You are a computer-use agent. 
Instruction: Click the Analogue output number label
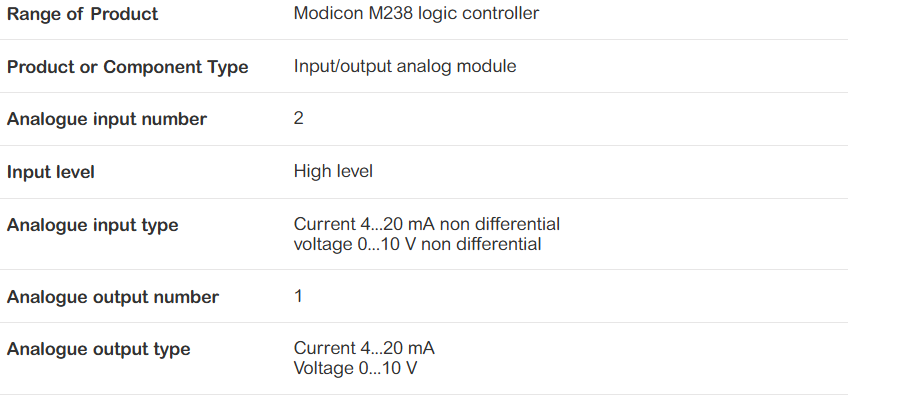pos(113,297)
